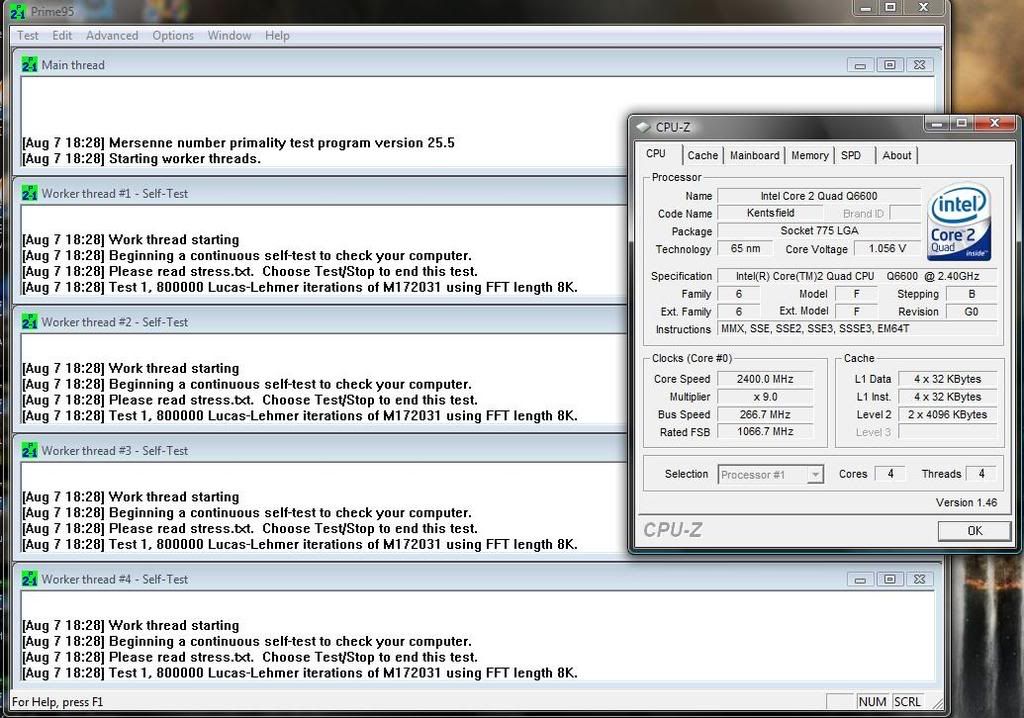Click the Main thread window icon
The image size is (1024, 718).
[29, 65]
